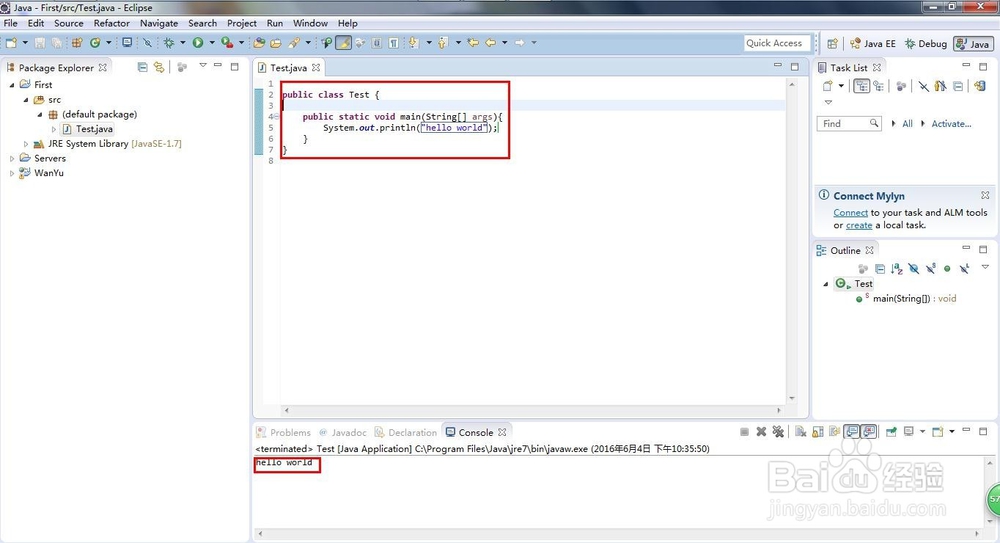Toggle Show Console on Standard Out change
Image resolution: width=1000 pixels, height=543 pixels.
[851, 432]
